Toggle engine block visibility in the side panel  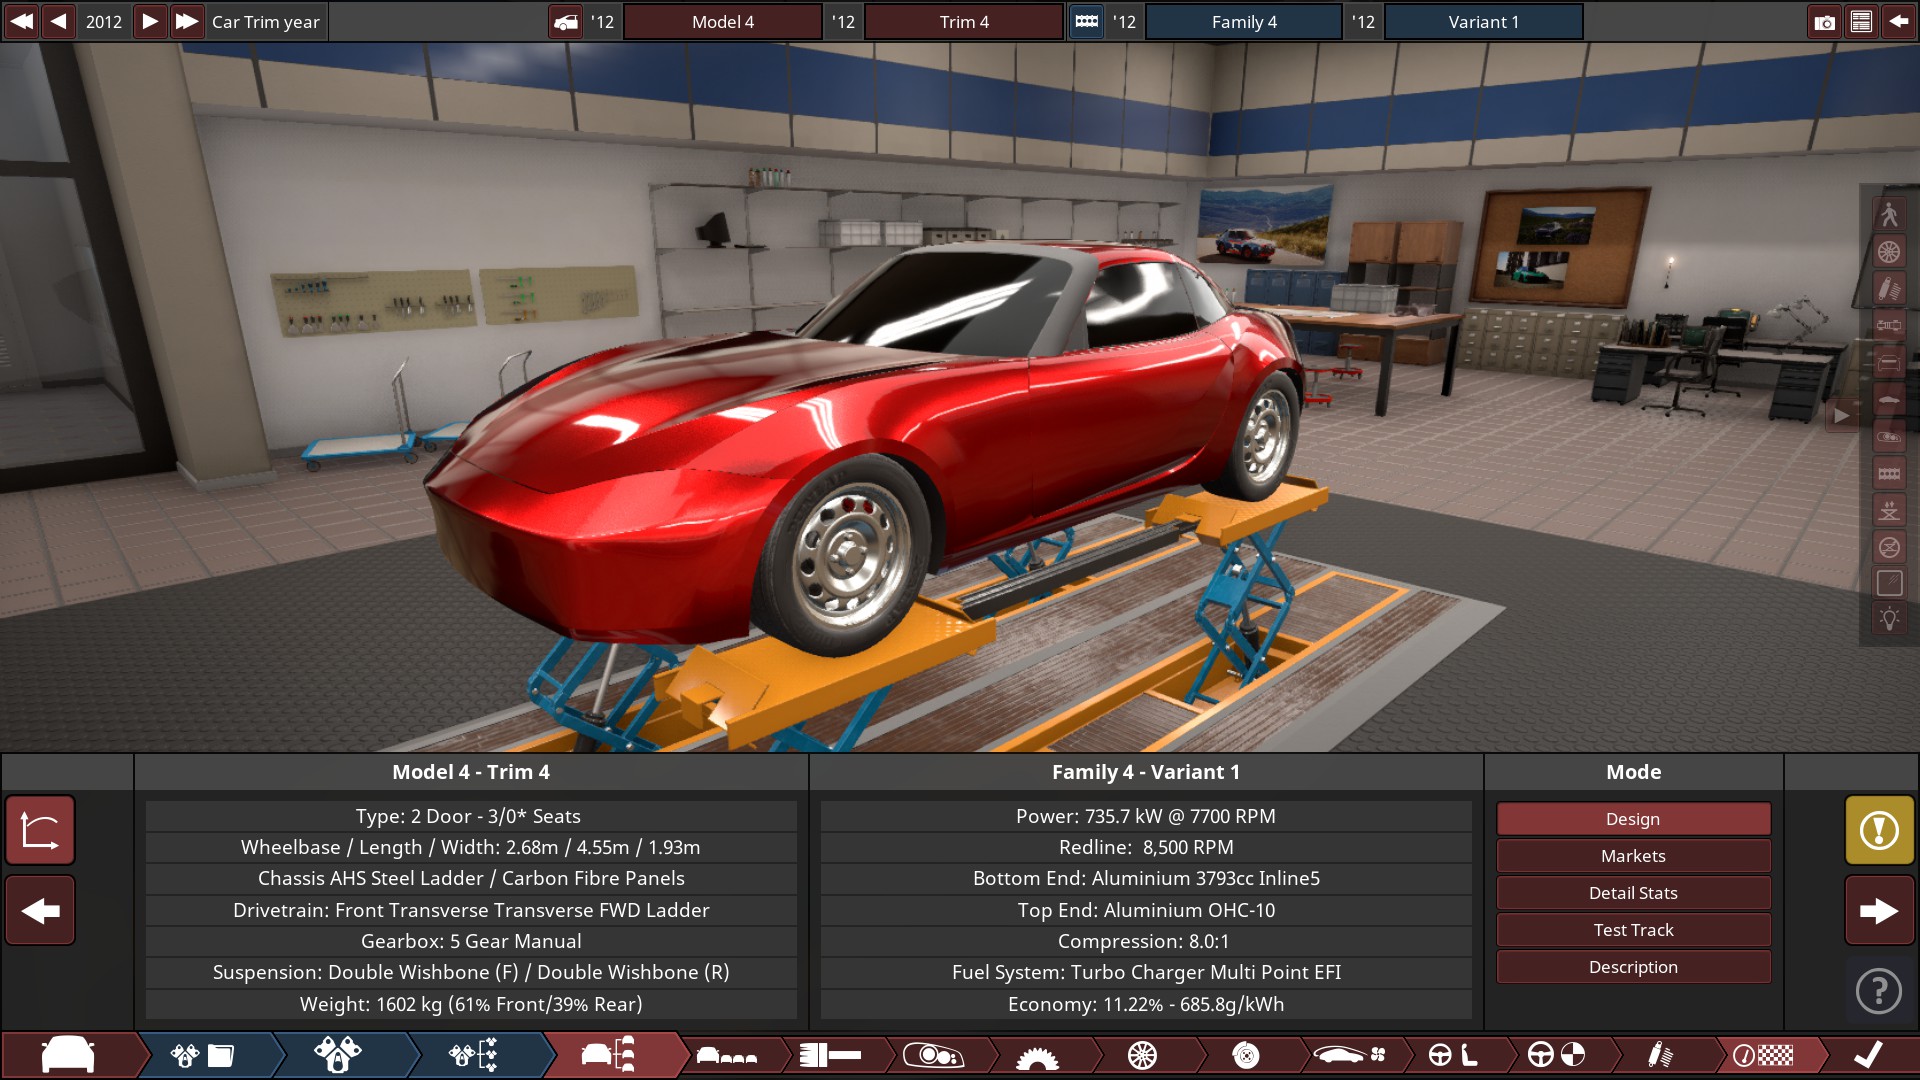click(x=1889, y=474)
